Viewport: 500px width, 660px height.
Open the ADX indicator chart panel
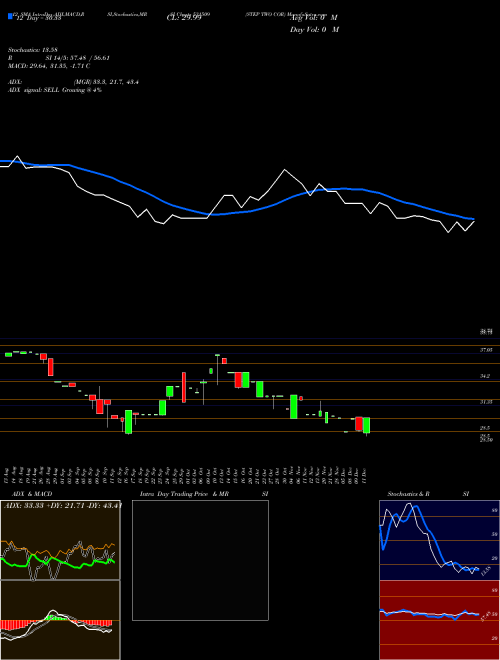click(x=60, y=540)
